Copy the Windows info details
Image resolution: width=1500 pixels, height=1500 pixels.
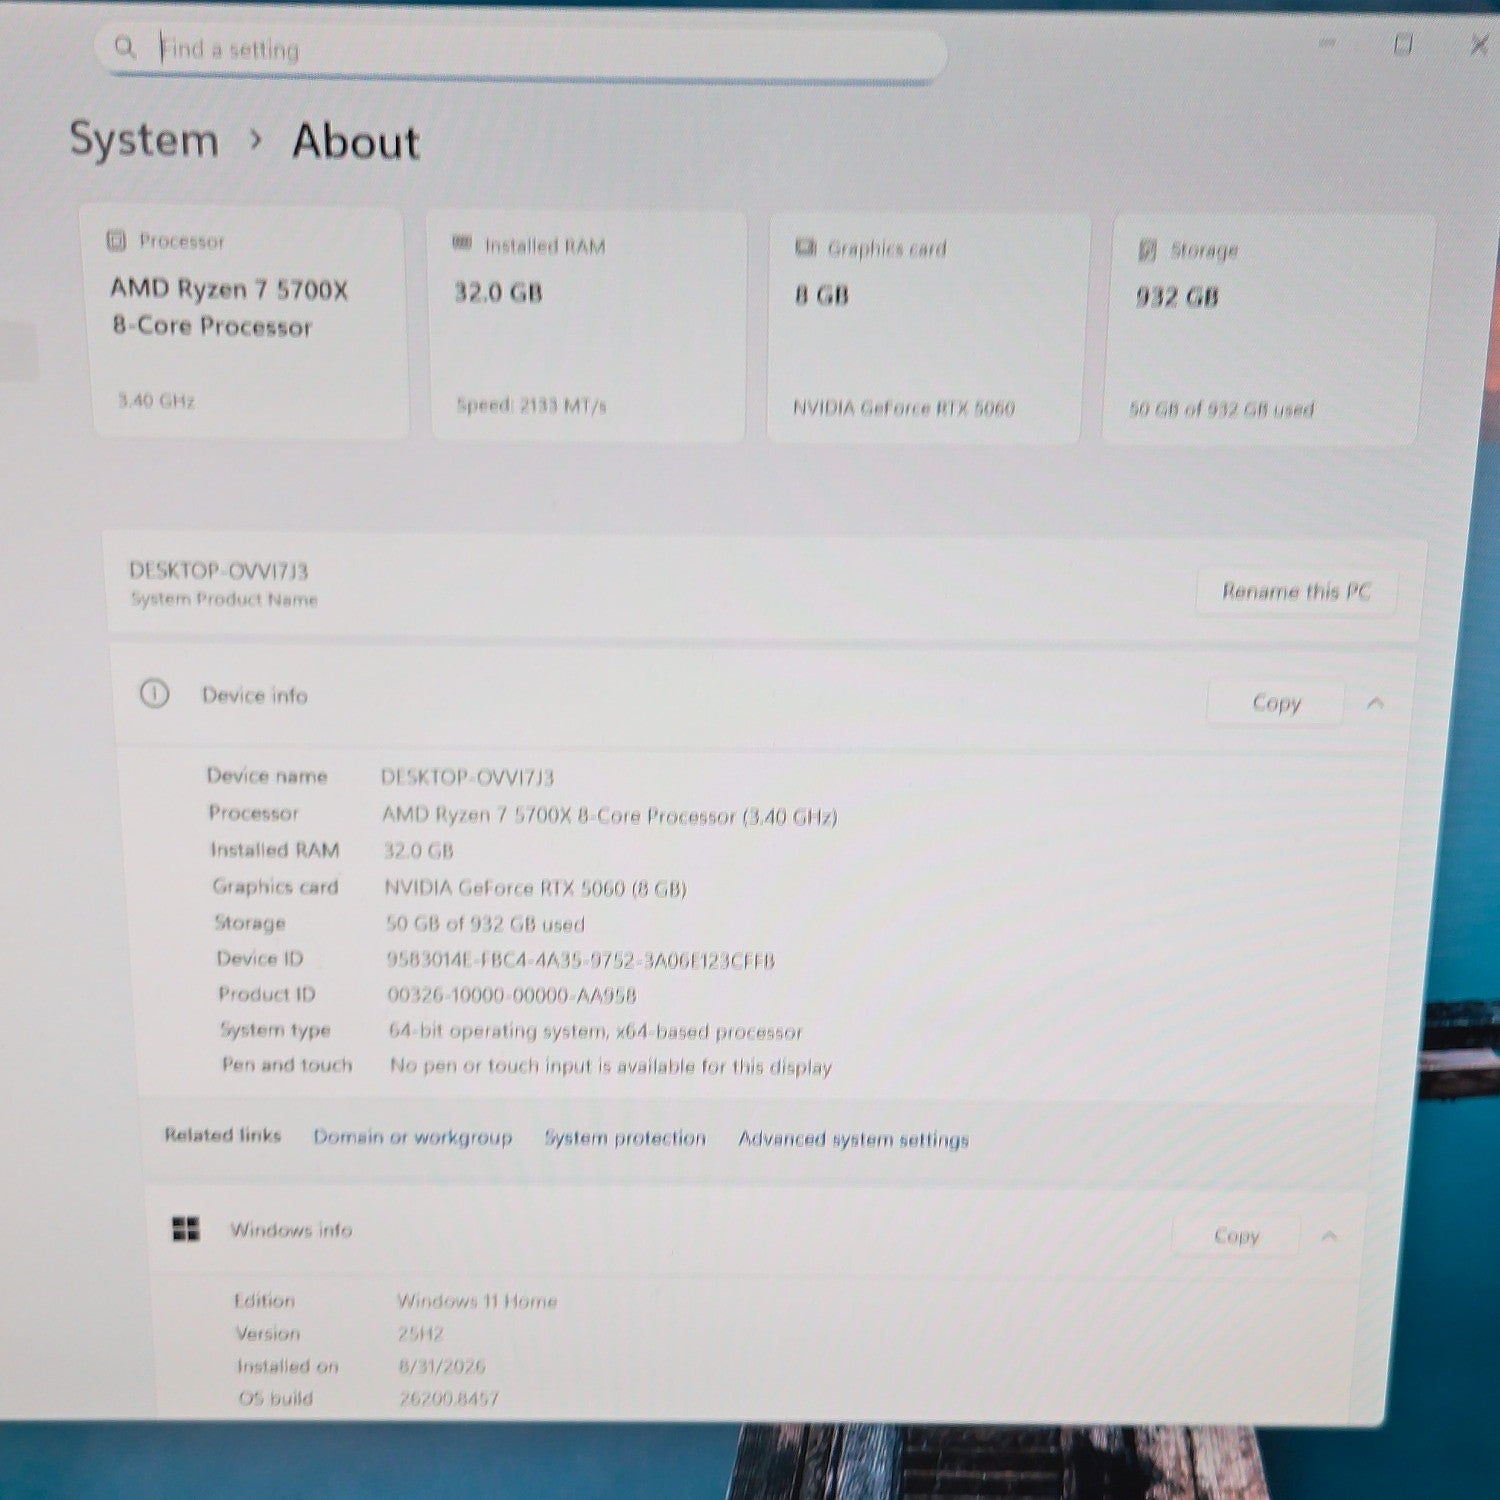tap(1236, 1236)
